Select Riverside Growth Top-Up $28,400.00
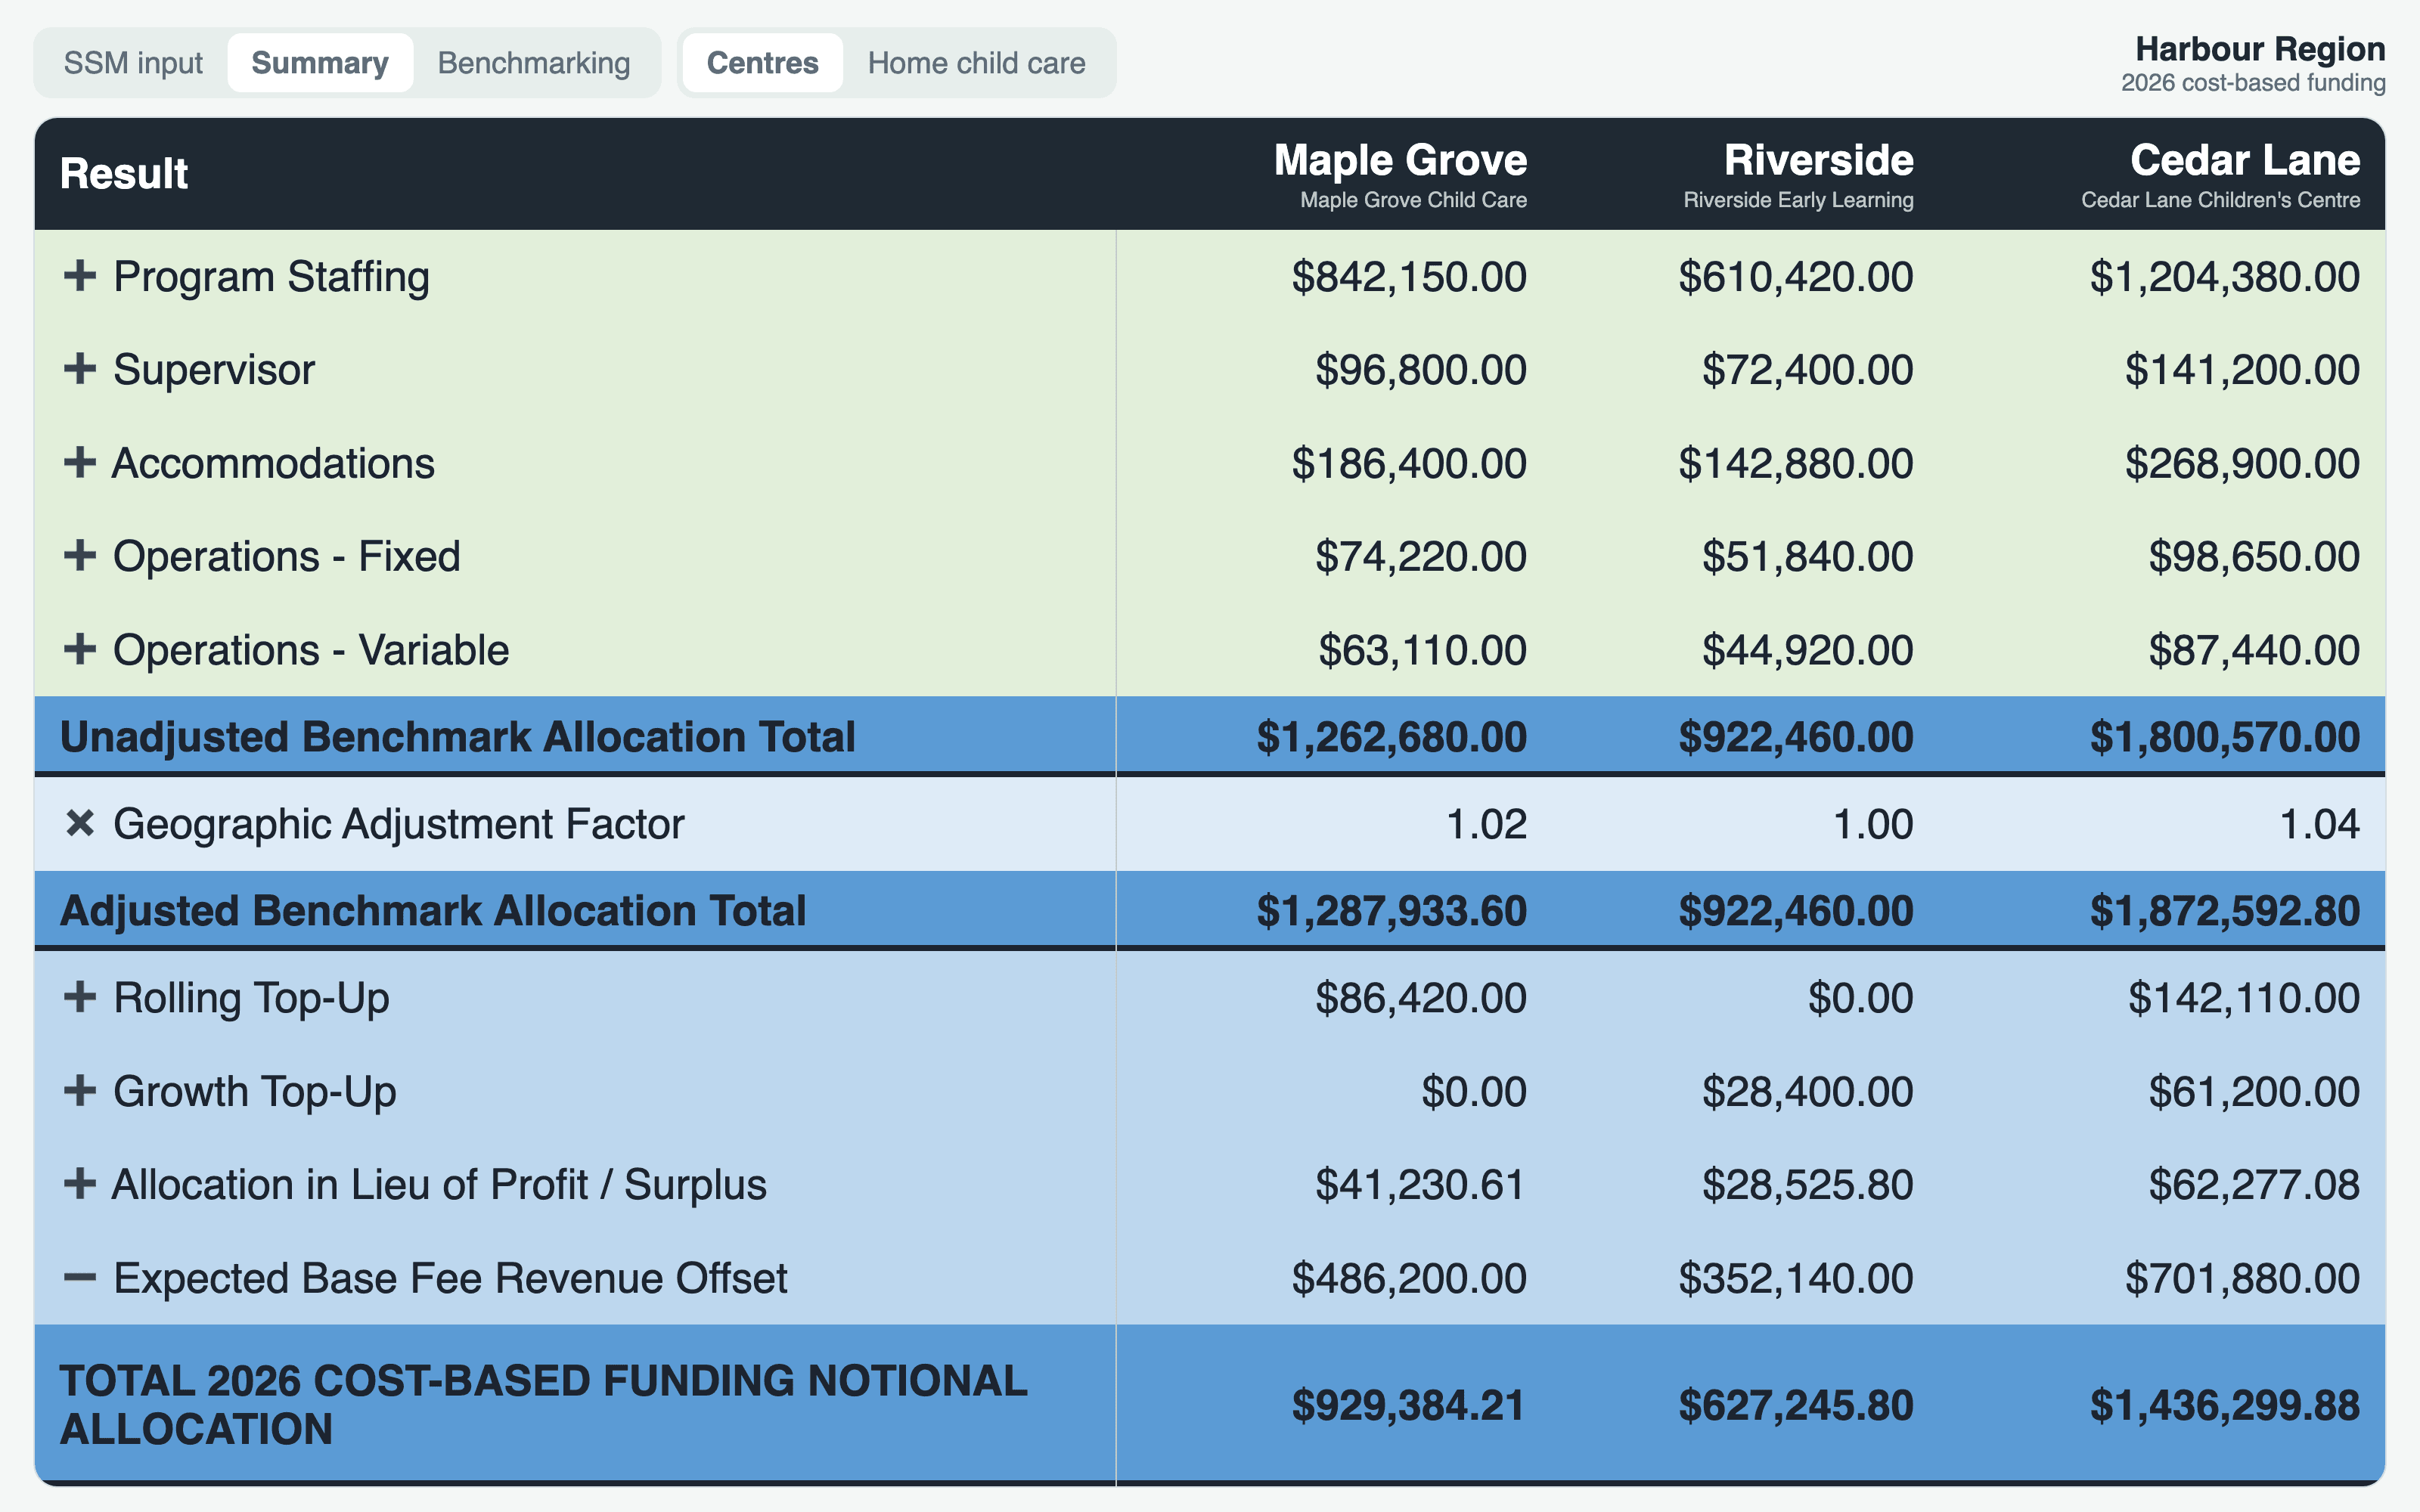Viewport: 2420px width, 1512px height. click(1808, 1092)
